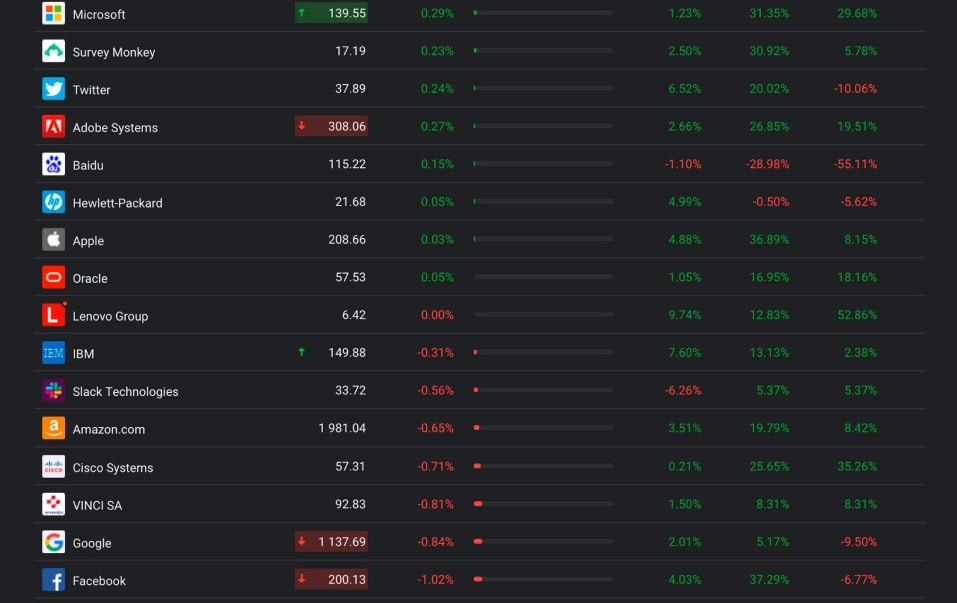Select the Twitter bird icon
Viewport: 957px width, 603px height.
(53, 89)
